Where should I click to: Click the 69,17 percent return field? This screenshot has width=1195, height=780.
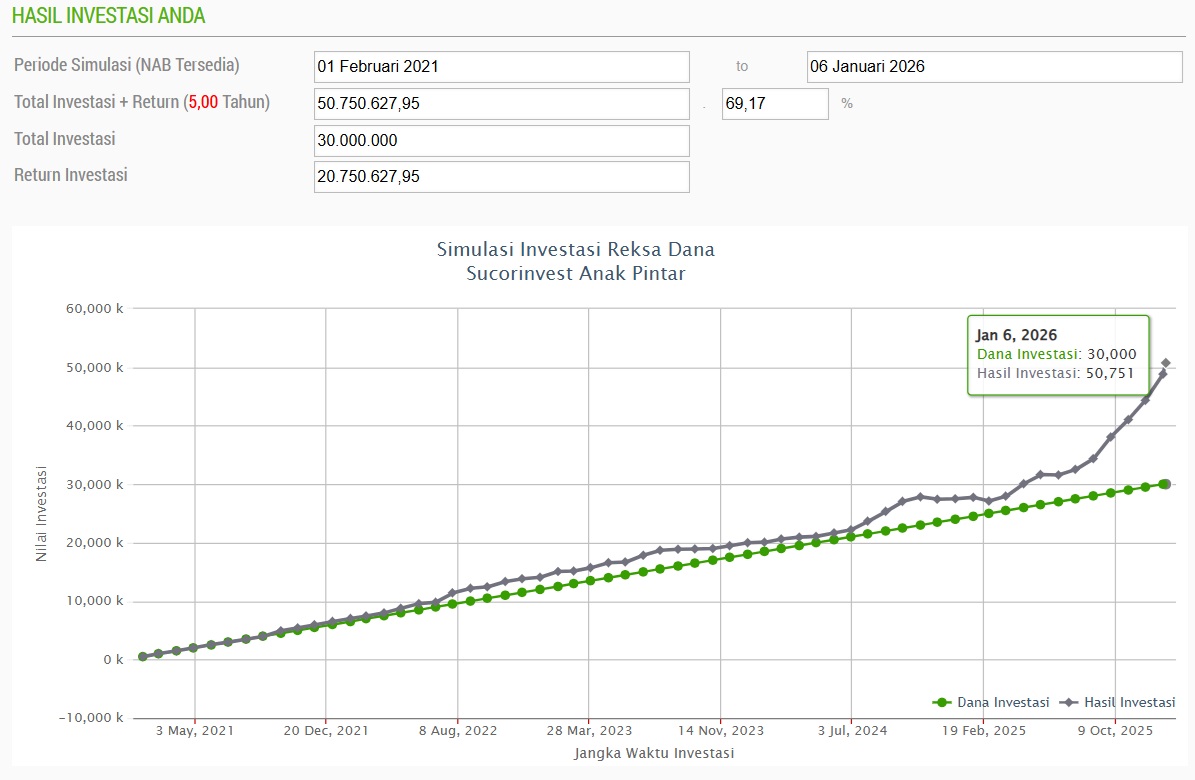775,104
